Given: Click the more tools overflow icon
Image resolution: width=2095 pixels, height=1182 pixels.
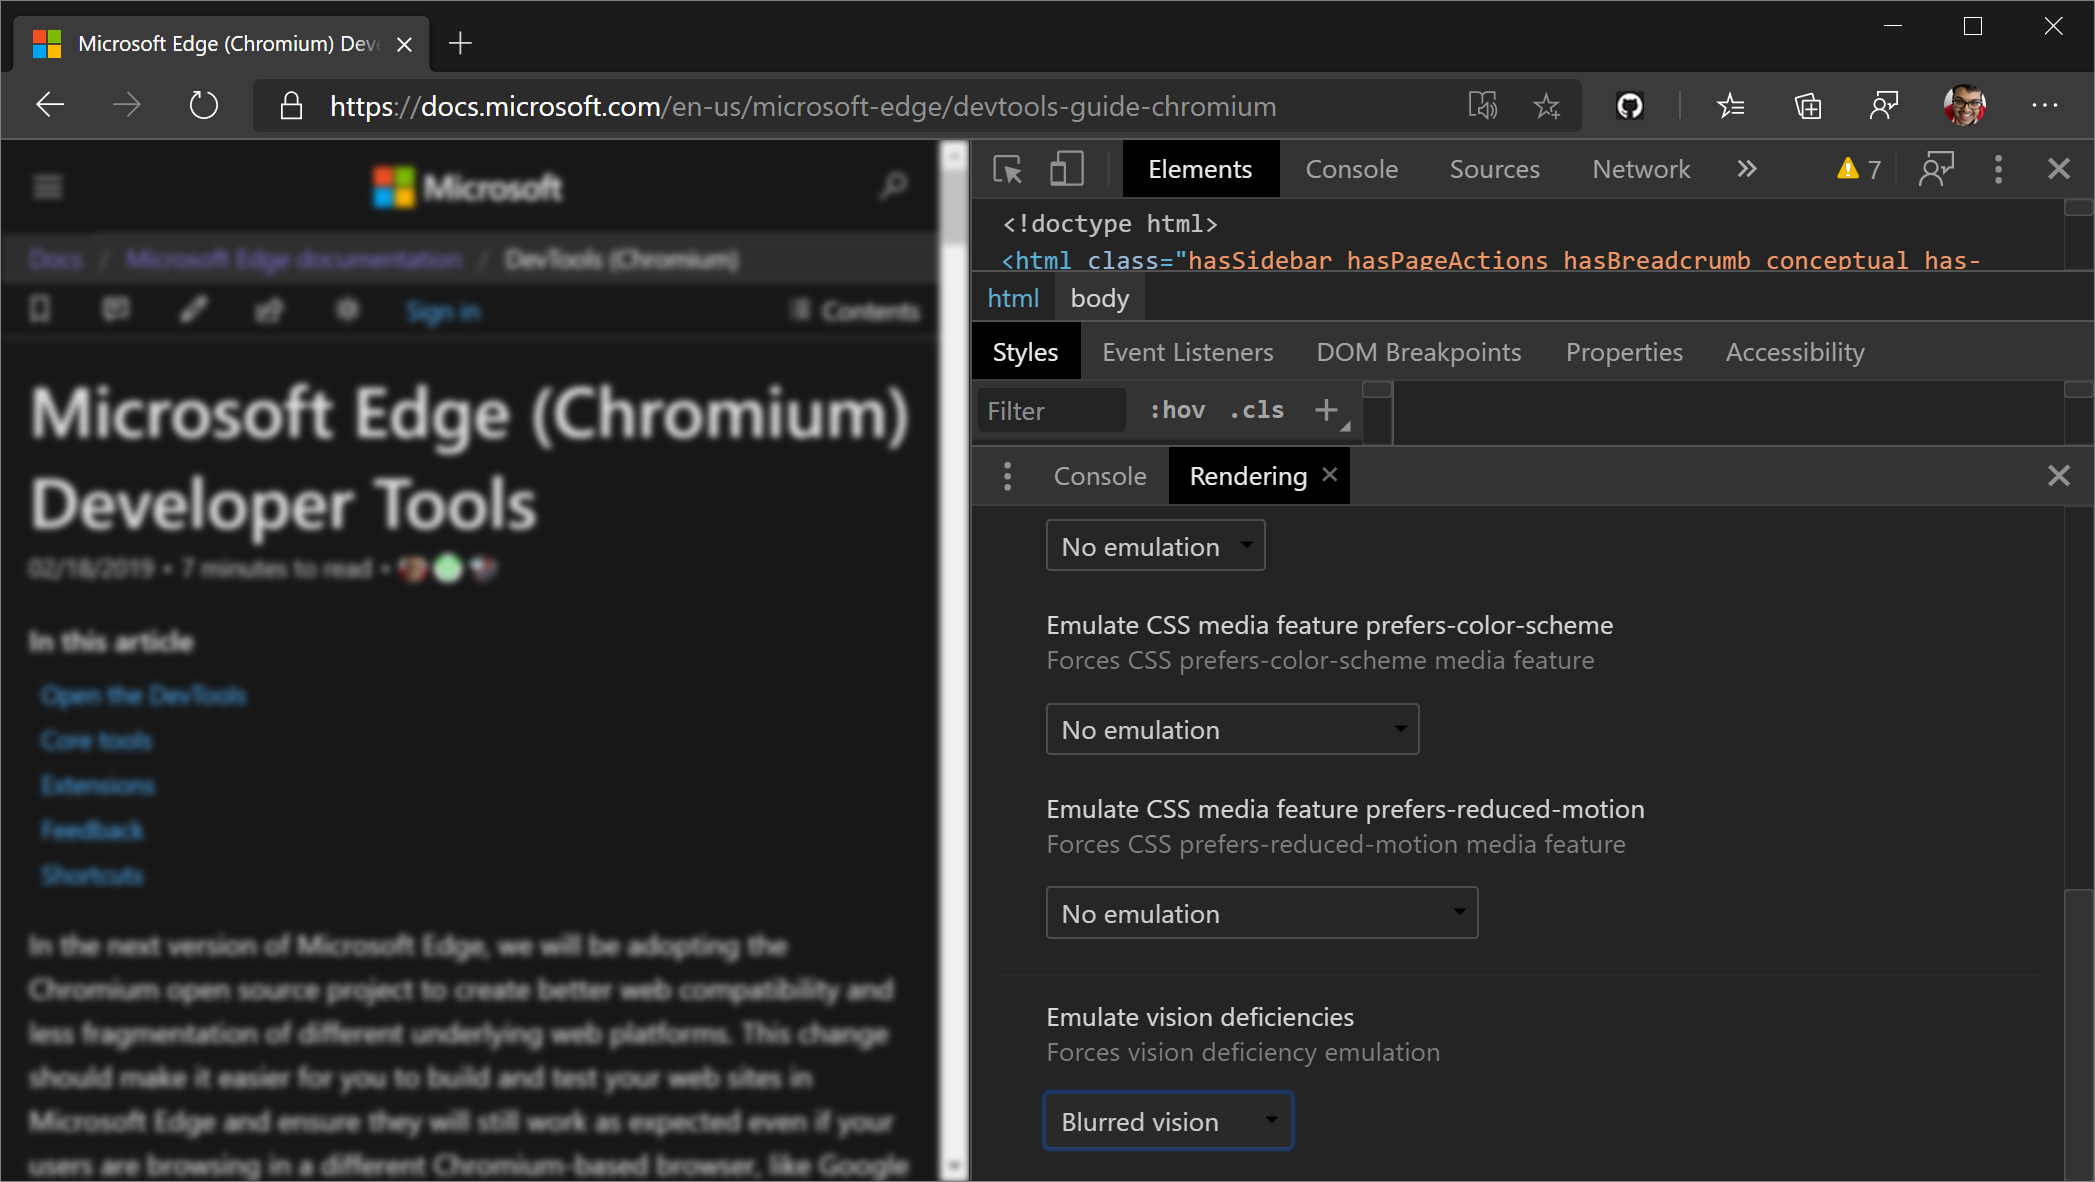Looking at the screenshot, I should pyautogui.click(x=1747, y=170).
